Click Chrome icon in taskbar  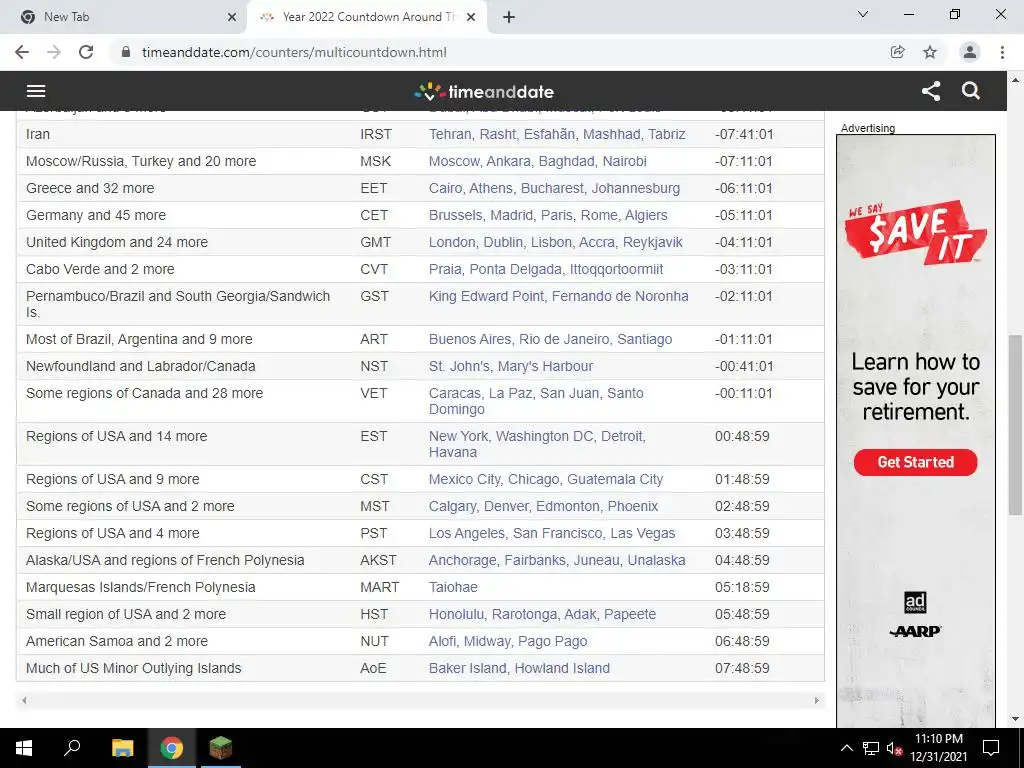pos(172,748)
